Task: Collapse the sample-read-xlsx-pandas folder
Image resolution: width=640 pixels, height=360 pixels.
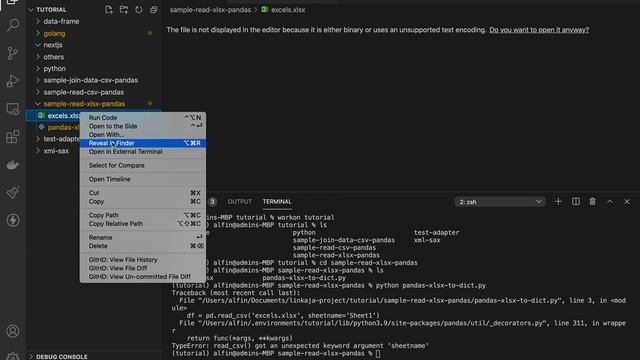Action: tap(93, 104)
